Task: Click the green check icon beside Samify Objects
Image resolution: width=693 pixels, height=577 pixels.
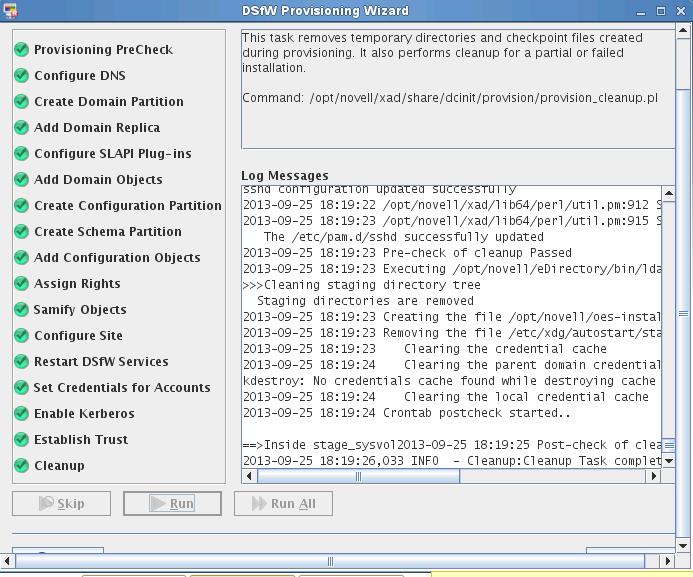Action: click(21, 310)
